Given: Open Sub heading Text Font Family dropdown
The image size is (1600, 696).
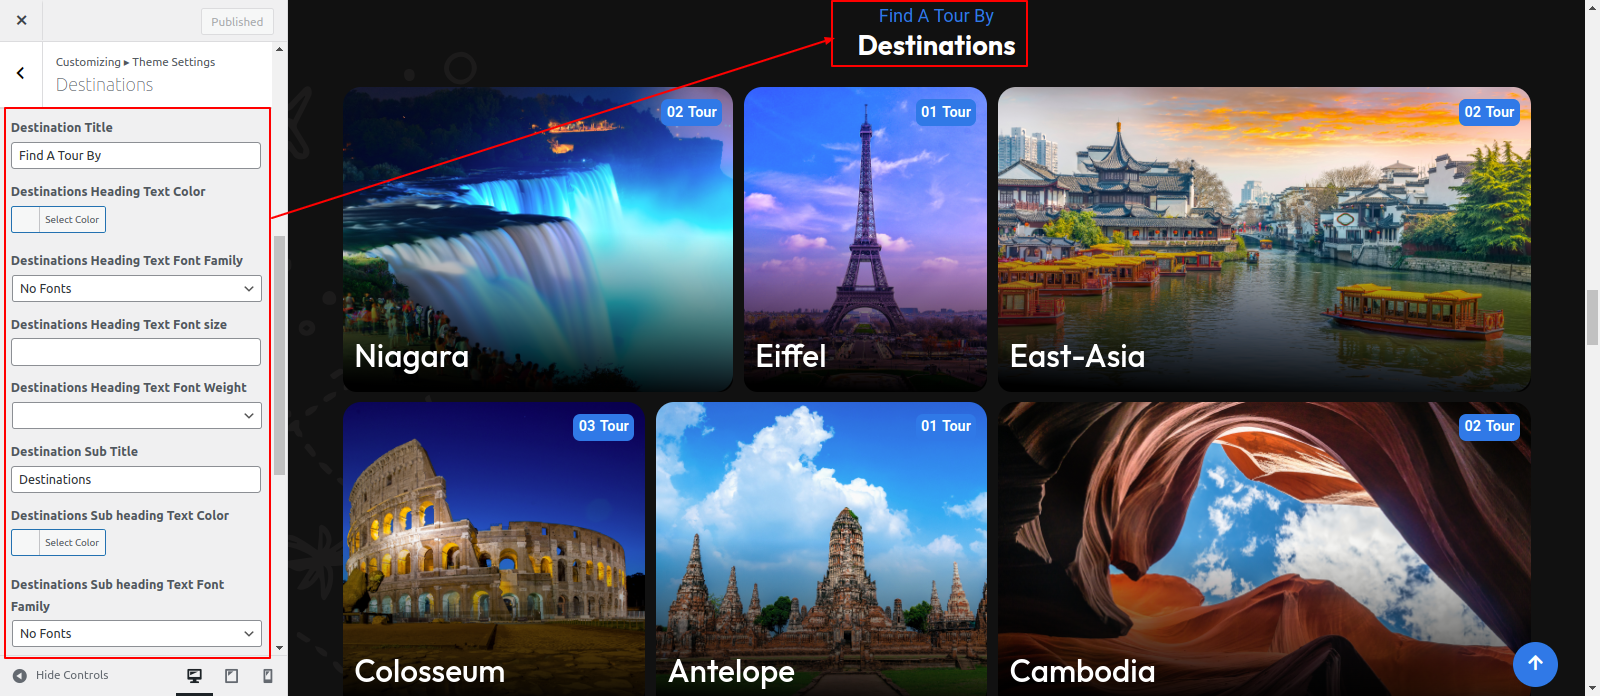Looking at the screenshot, I should coord(137,634).
